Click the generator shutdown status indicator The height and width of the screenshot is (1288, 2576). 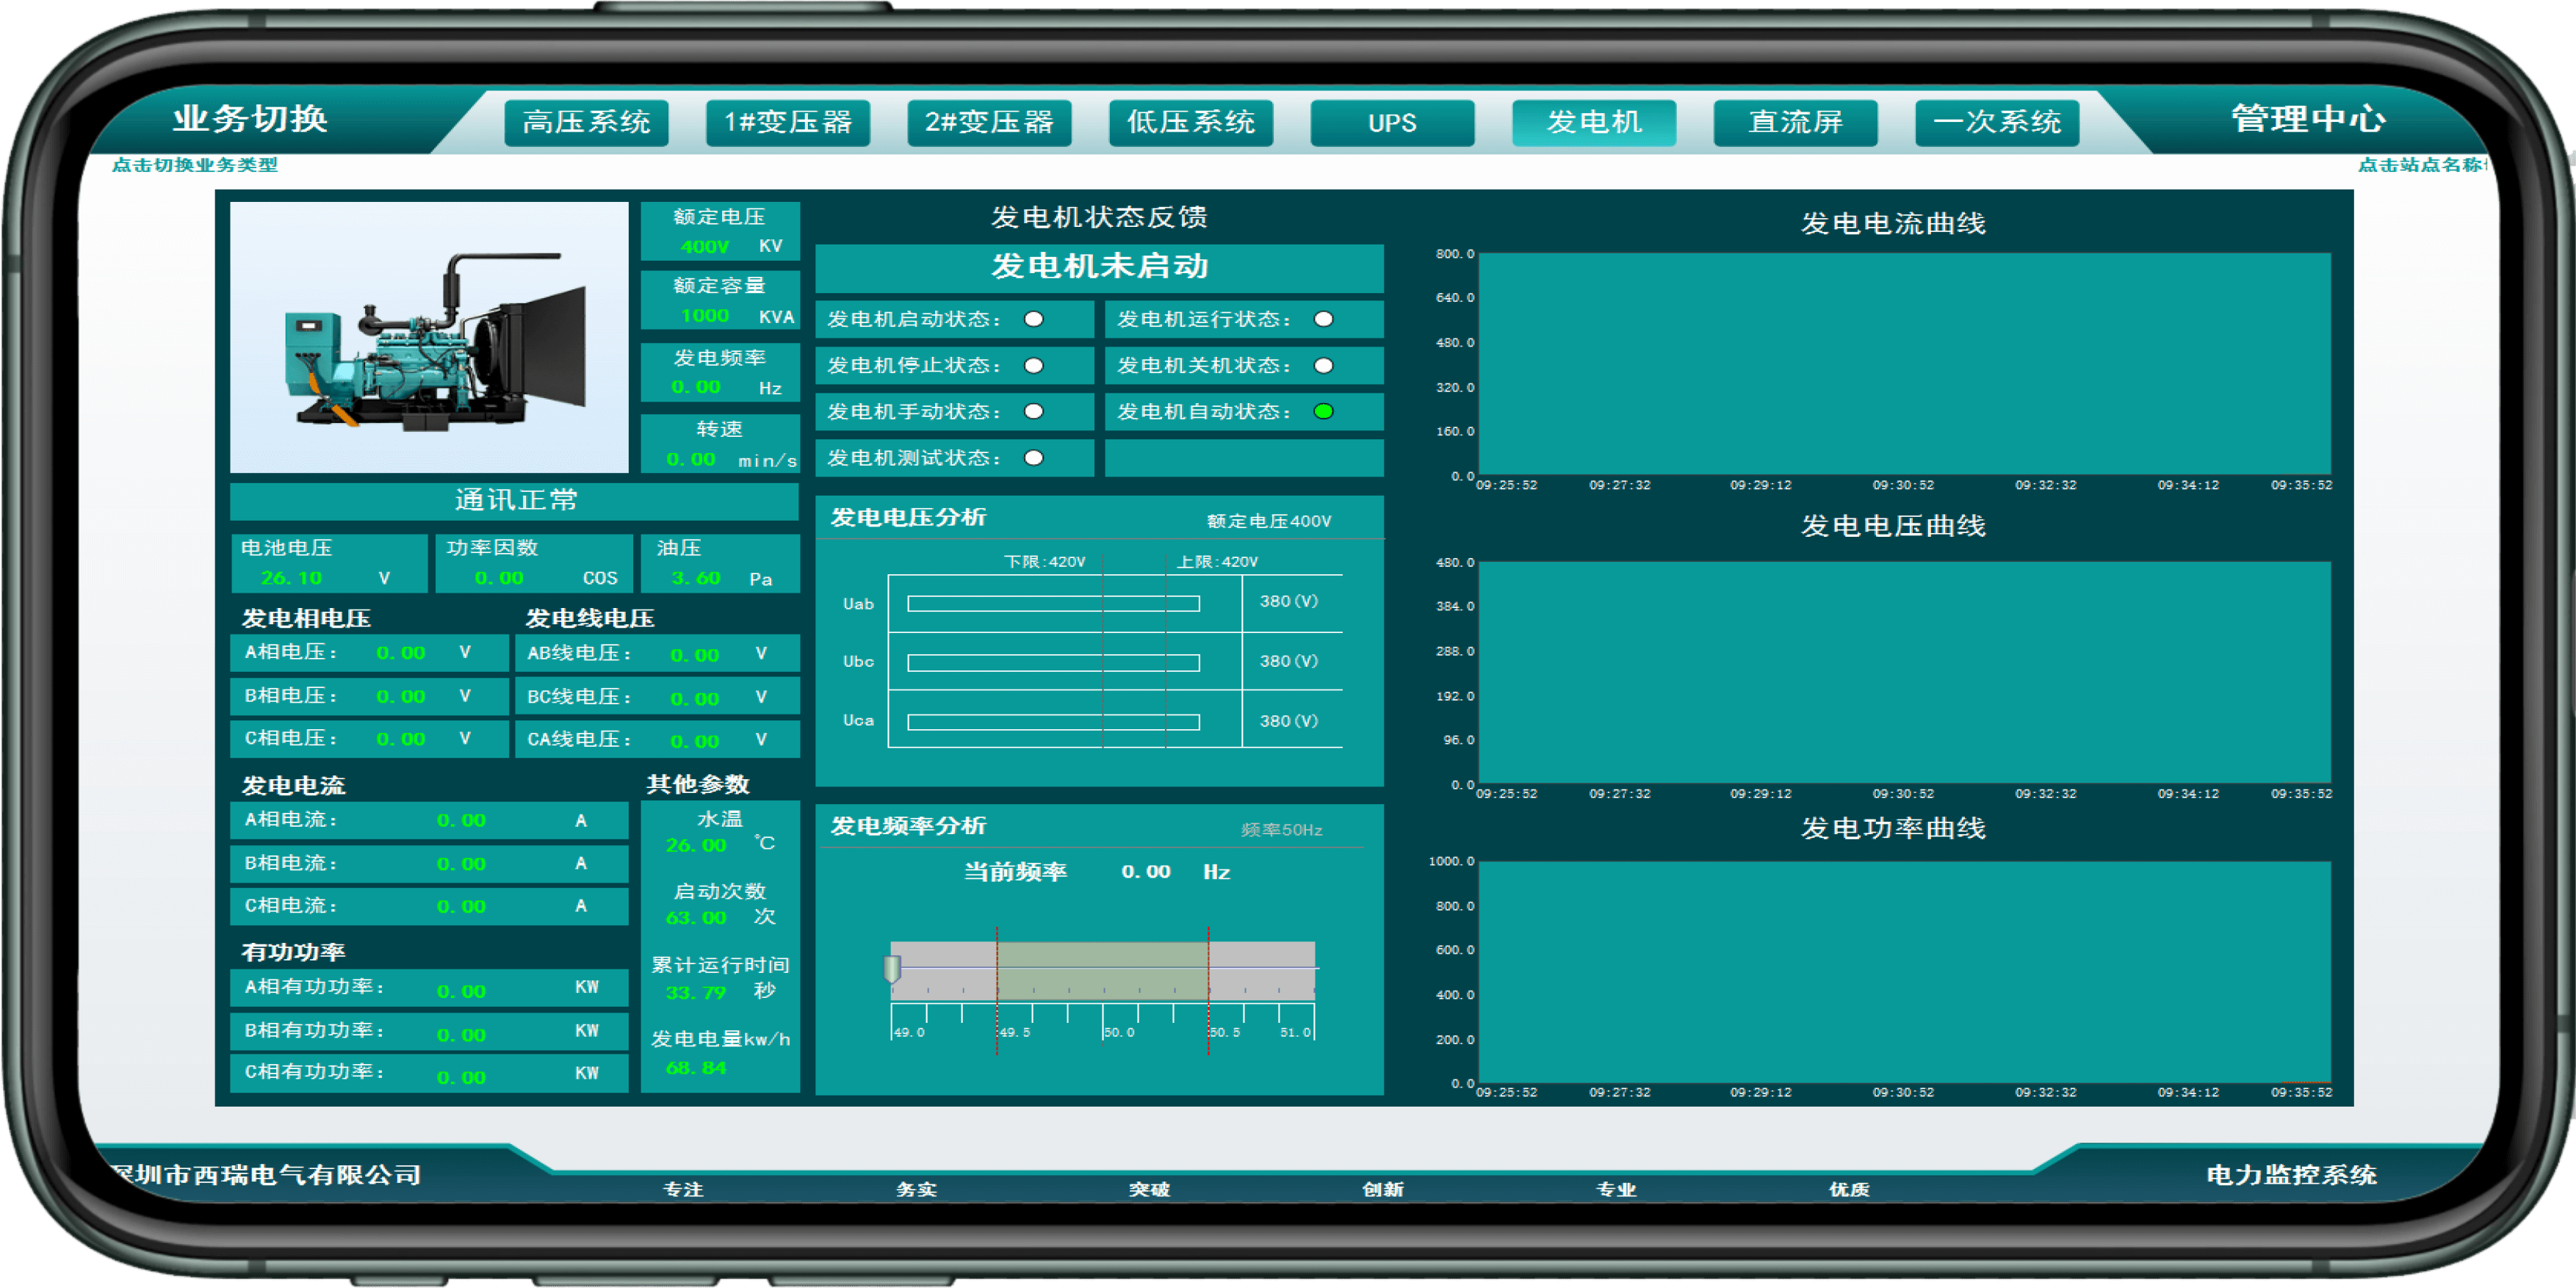tap(1323, 365)
